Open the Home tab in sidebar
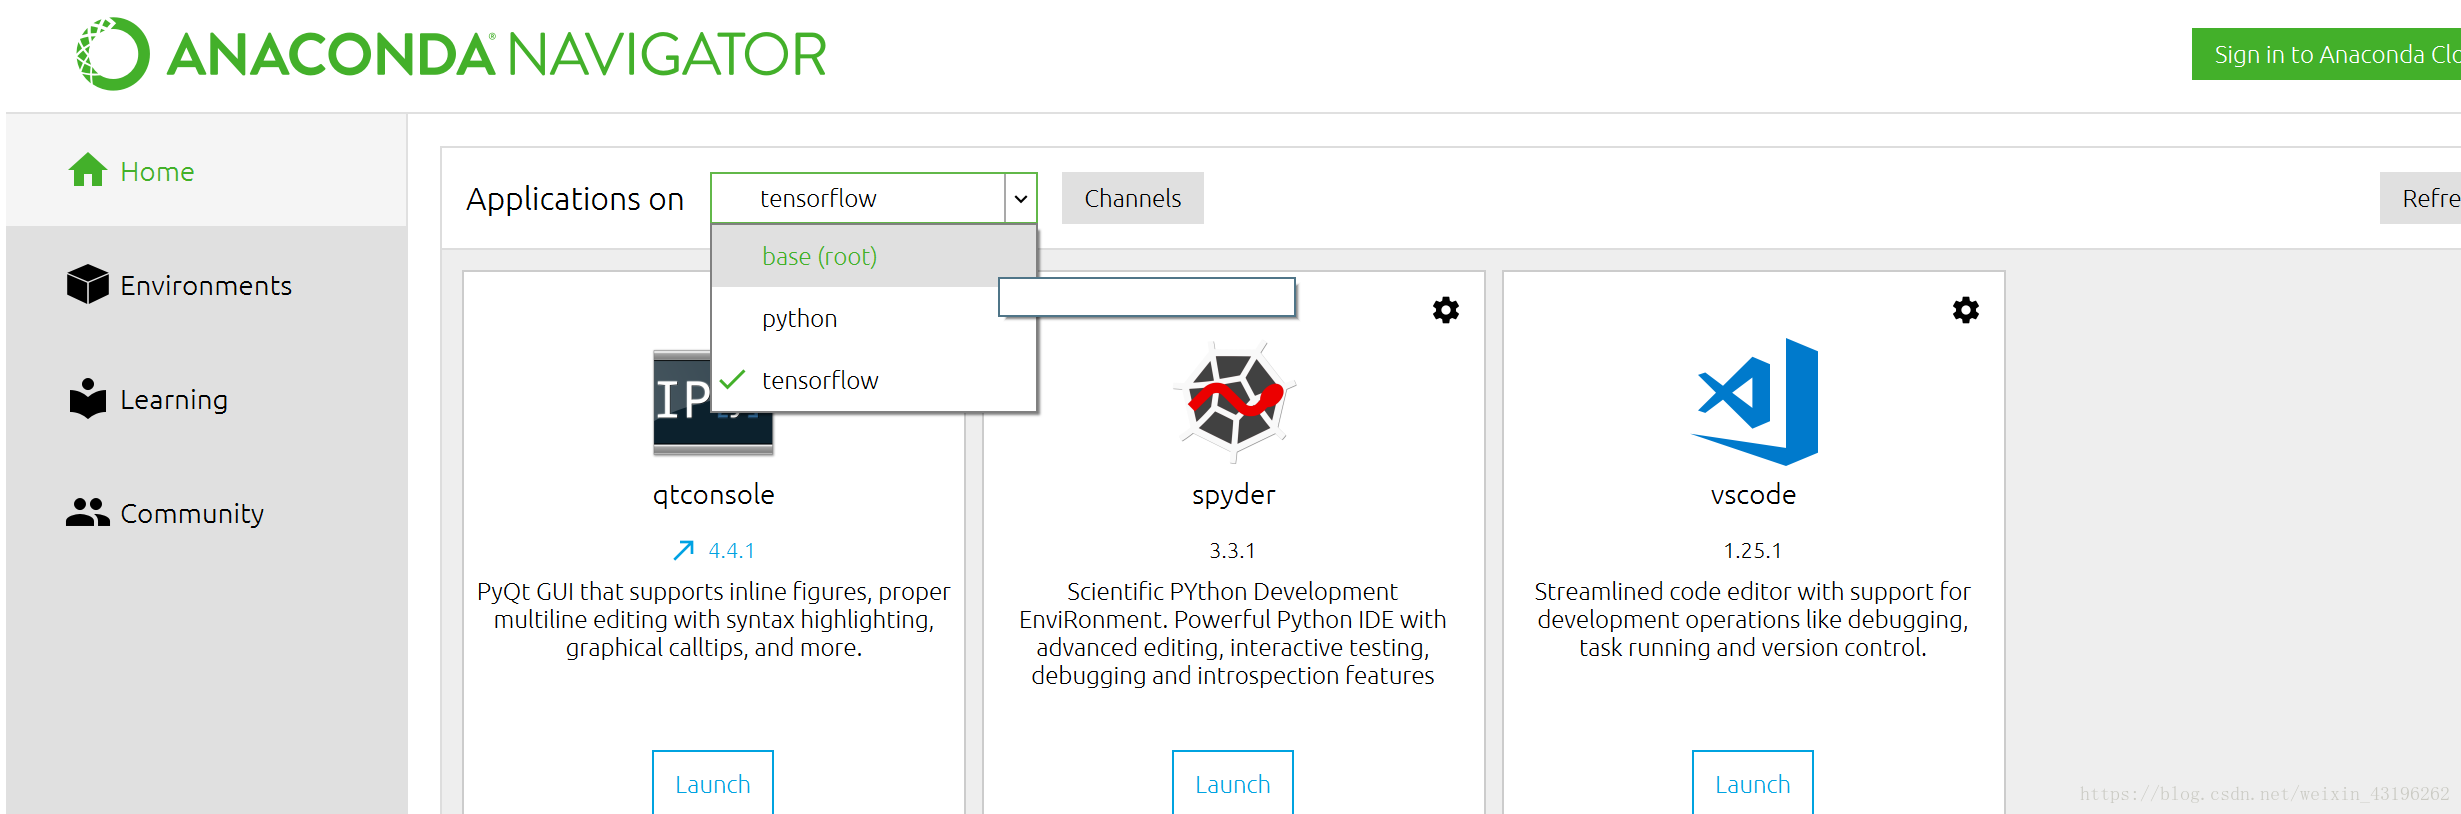 tap(206, 171)
